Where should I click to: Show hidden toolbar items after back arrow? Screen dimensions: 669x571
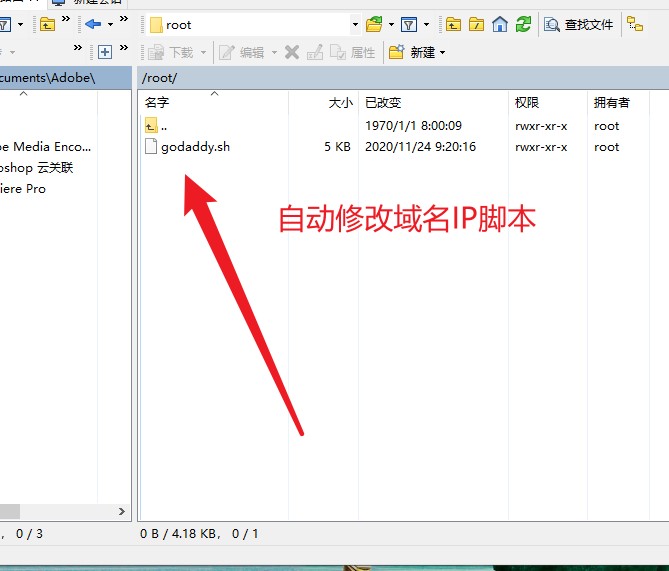coord(124,18)
